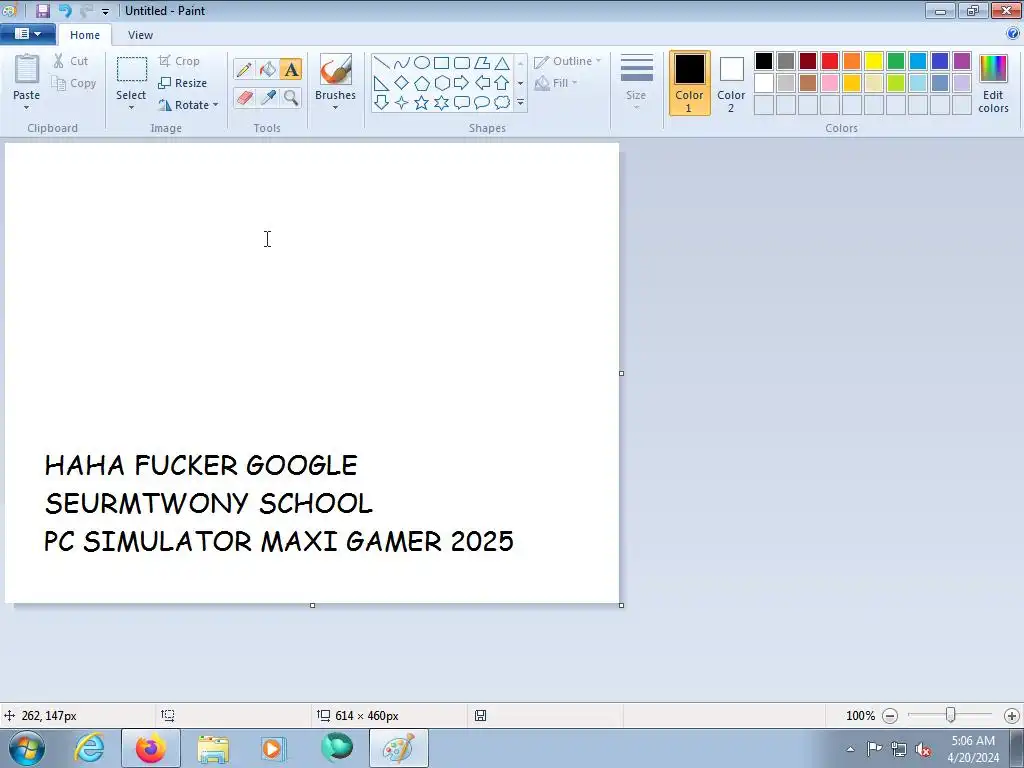Open the Rotate dropdown menu
Image resolution: width=1024 pixels, height=768 pixels.
click(x=215, y=104)
